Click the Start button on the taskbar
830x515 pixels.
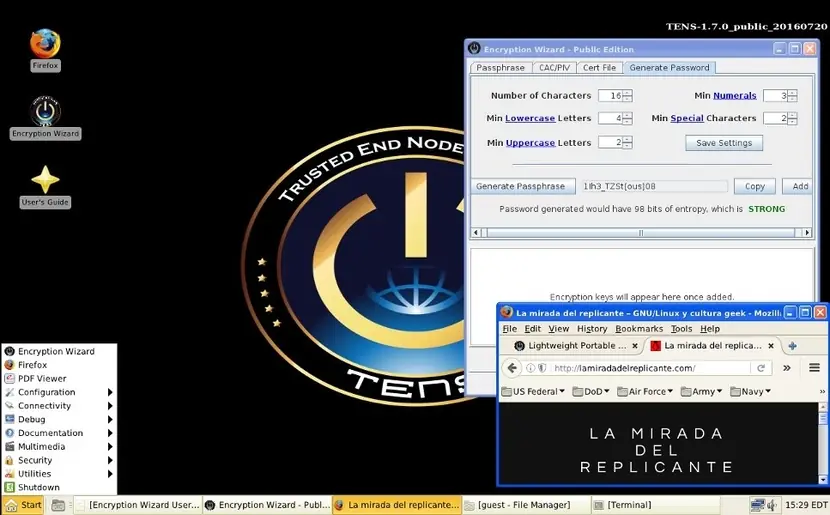23,505
